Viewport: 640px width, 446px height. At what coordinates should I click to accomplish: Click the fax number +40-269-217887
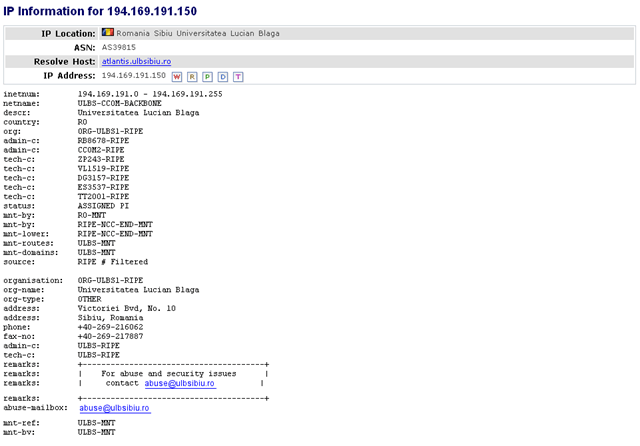(110, 335)
